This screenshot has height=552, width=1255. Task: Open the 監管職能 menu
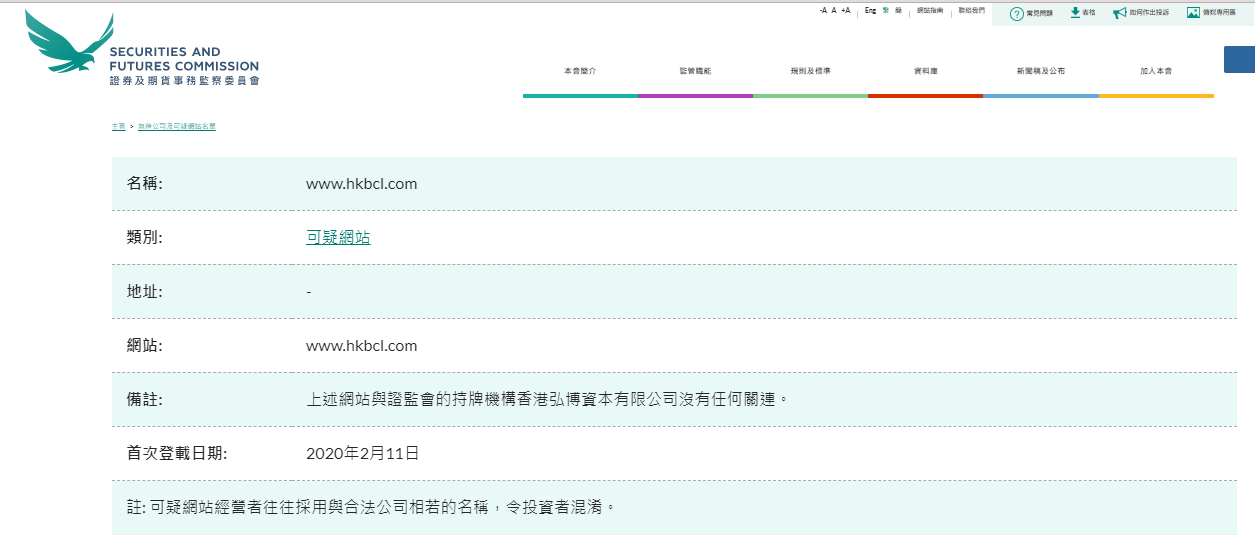click(x=695, y=71)
